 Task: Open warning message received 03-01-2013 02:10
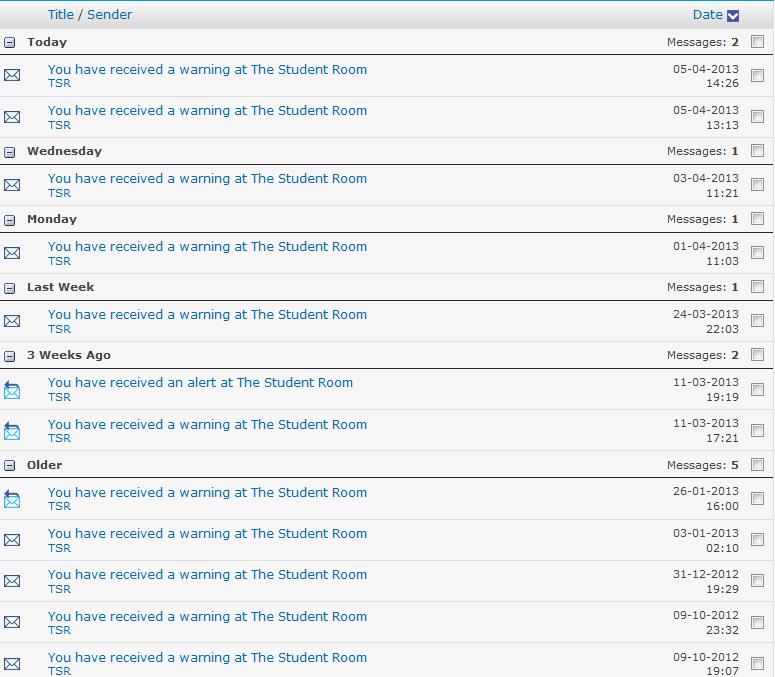point(207,534)
